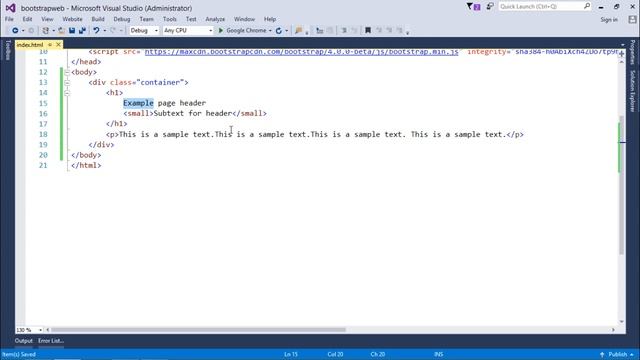The height and width of the screenshot is (360, 640).
Task: Click the Next Bookmark icon
Action: [x=389, y=31]
